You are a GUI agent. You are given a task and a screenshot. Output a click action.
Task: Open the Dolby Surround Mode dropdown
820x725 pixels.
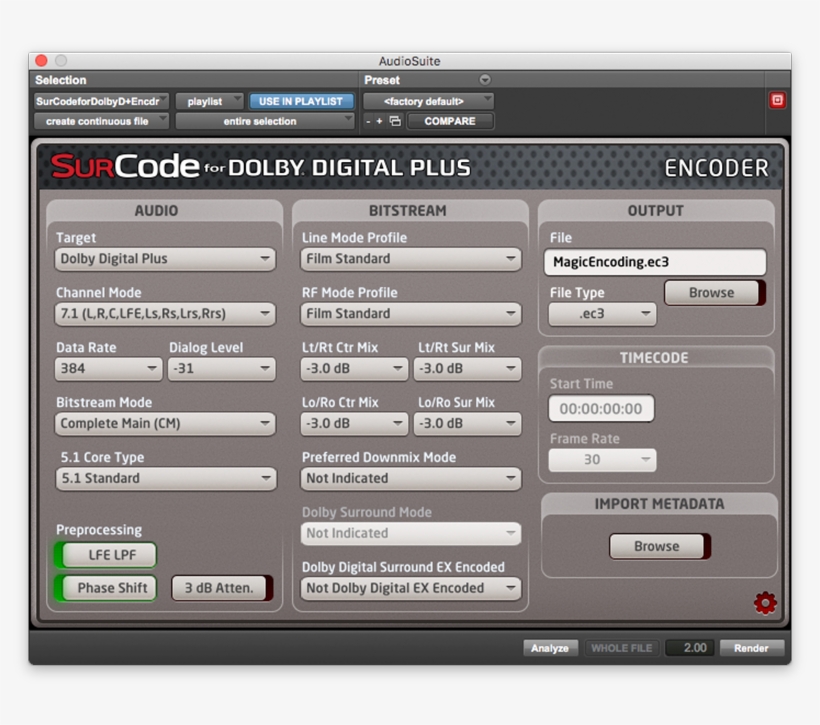[411, 534]
